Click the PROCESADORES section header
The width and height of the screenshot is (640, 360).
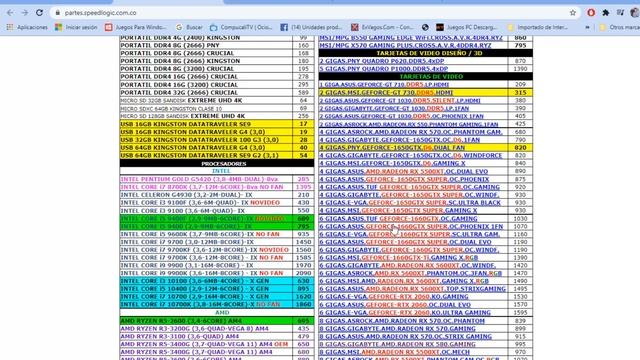(217, 164)
